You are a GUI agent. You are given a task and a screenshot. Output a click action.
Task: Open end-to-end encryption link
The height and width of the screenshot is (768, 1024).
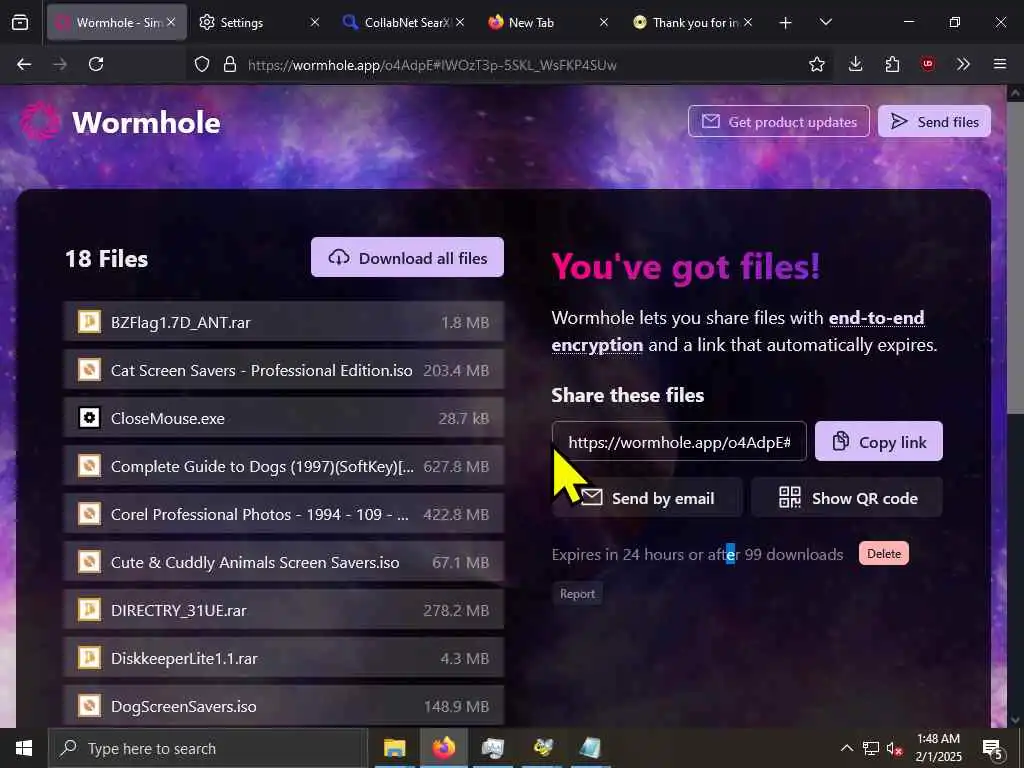coord(738,331)
